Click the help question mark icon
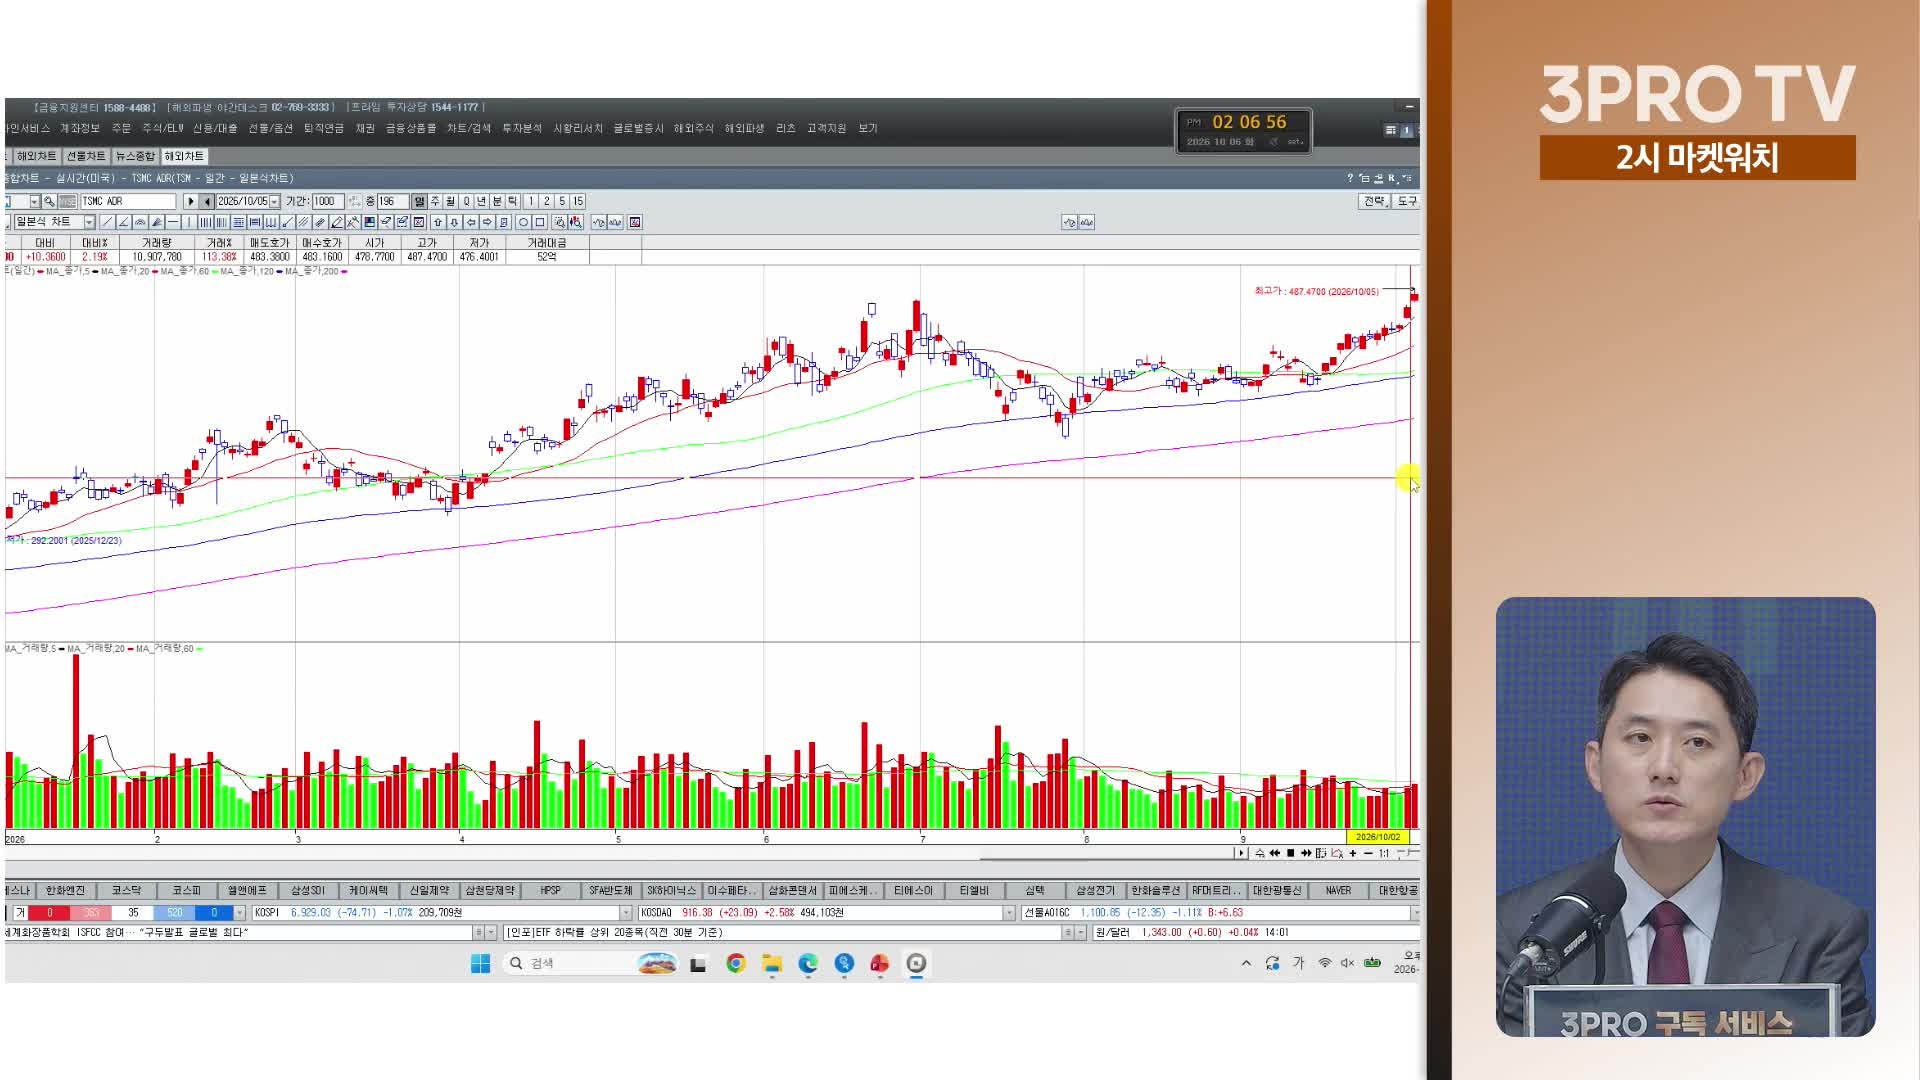Image resolution: width=1920 pixels, height=1080 pixels. coord(1350,178)
